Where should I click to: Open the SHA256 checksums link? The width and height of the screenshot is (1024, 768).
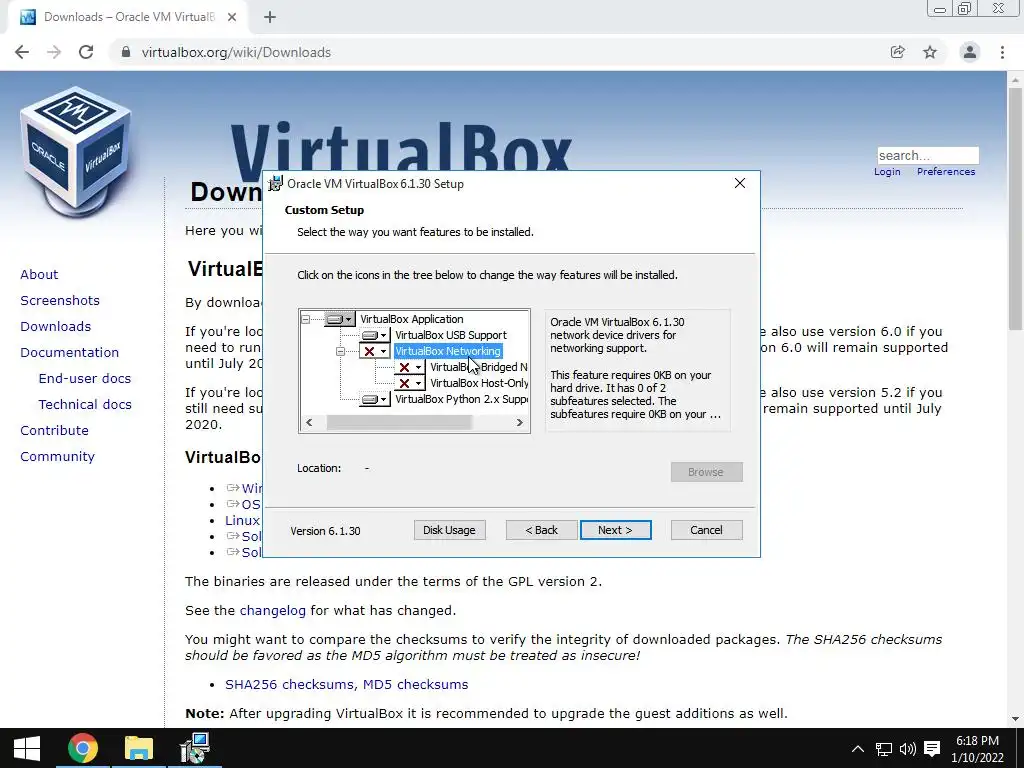(289, 684)
